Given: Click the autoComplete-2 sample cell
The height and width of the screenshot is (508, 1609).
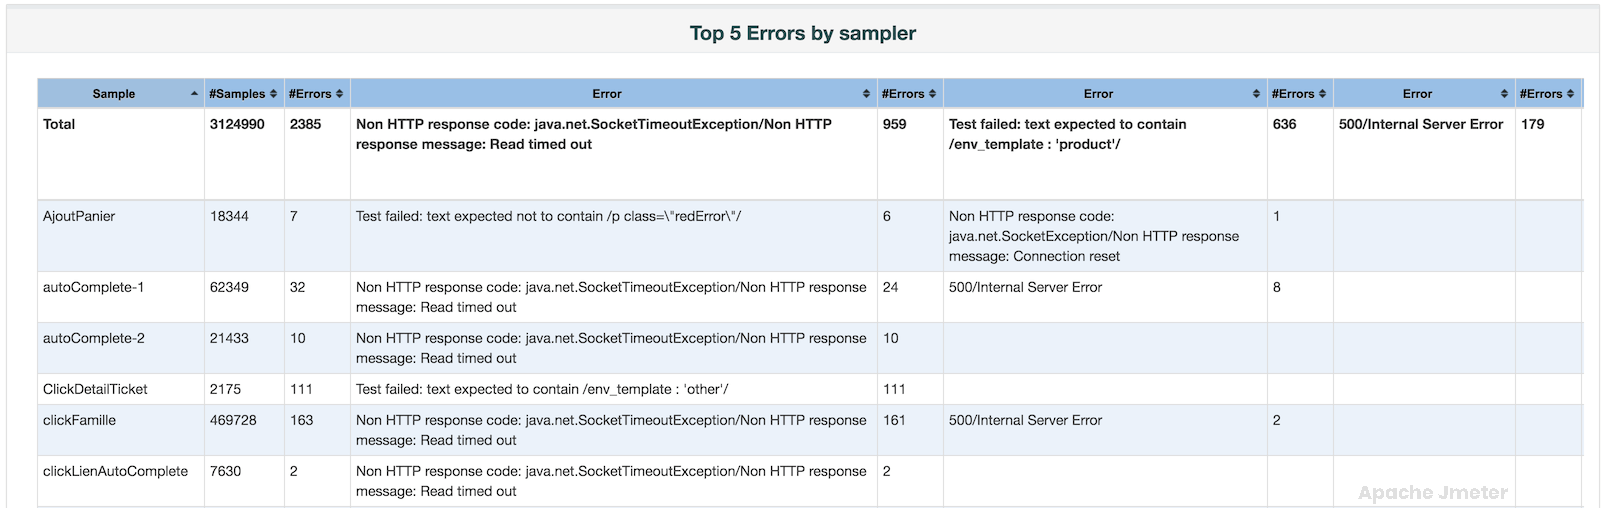Looking at the screenshot, I should (93, 338).
